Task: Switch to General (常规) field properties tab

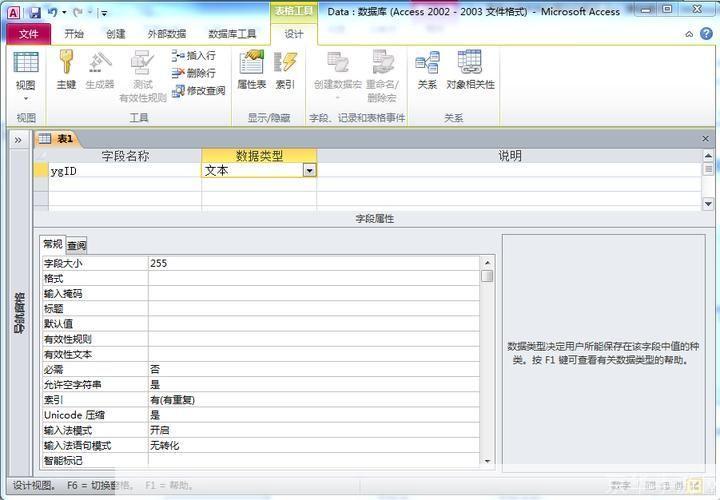Action: [53, 244]
